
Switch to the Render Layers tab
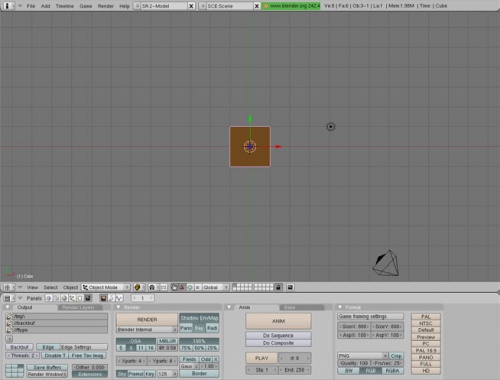point(79,307)
